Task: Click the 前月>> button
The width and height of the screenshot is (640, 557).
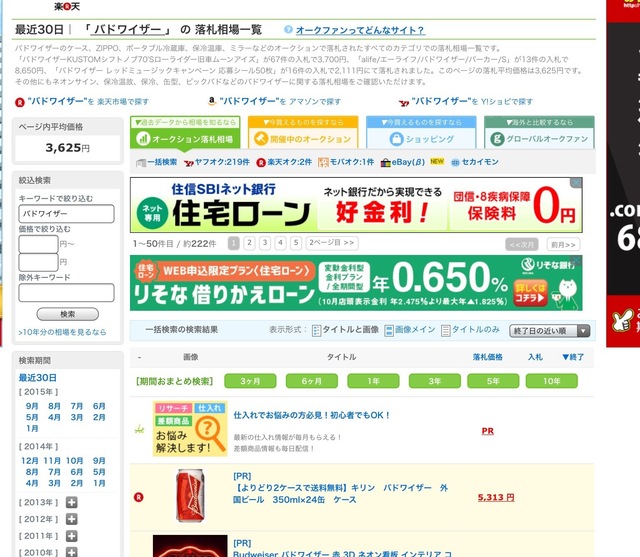Action: click(x=563, y=245)
